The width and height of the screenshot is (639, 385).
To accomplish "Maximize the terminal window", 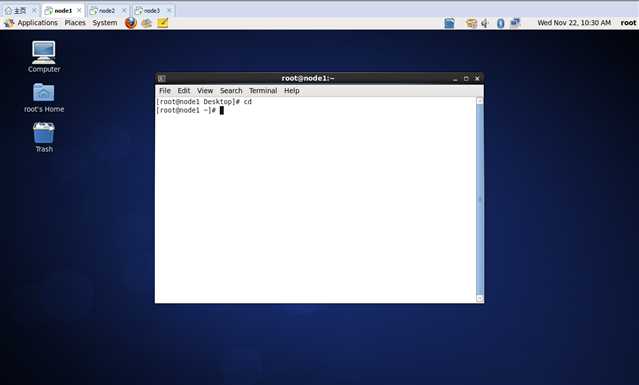I will (x=466, y=79).
